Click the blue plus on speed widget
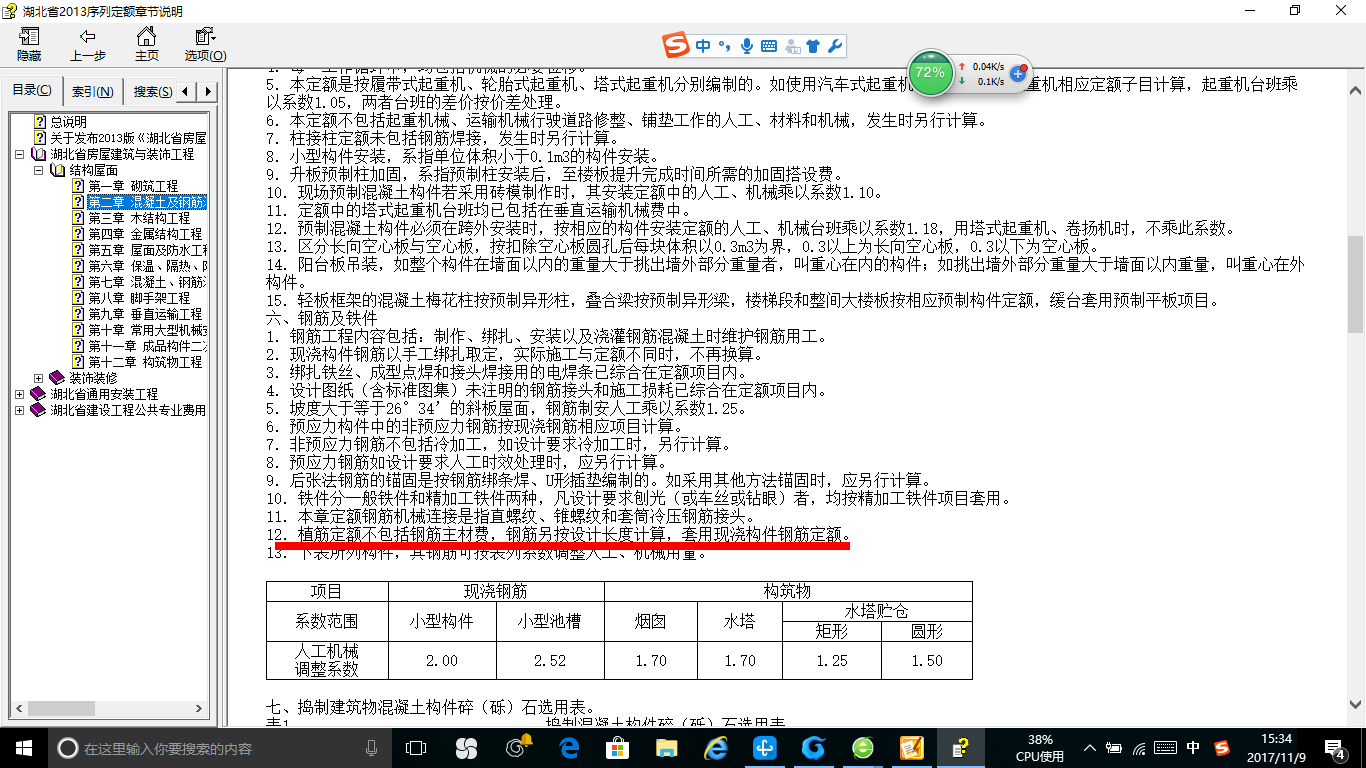The width and height of the screenshot is (1366, 768). tap(1018, 73)
